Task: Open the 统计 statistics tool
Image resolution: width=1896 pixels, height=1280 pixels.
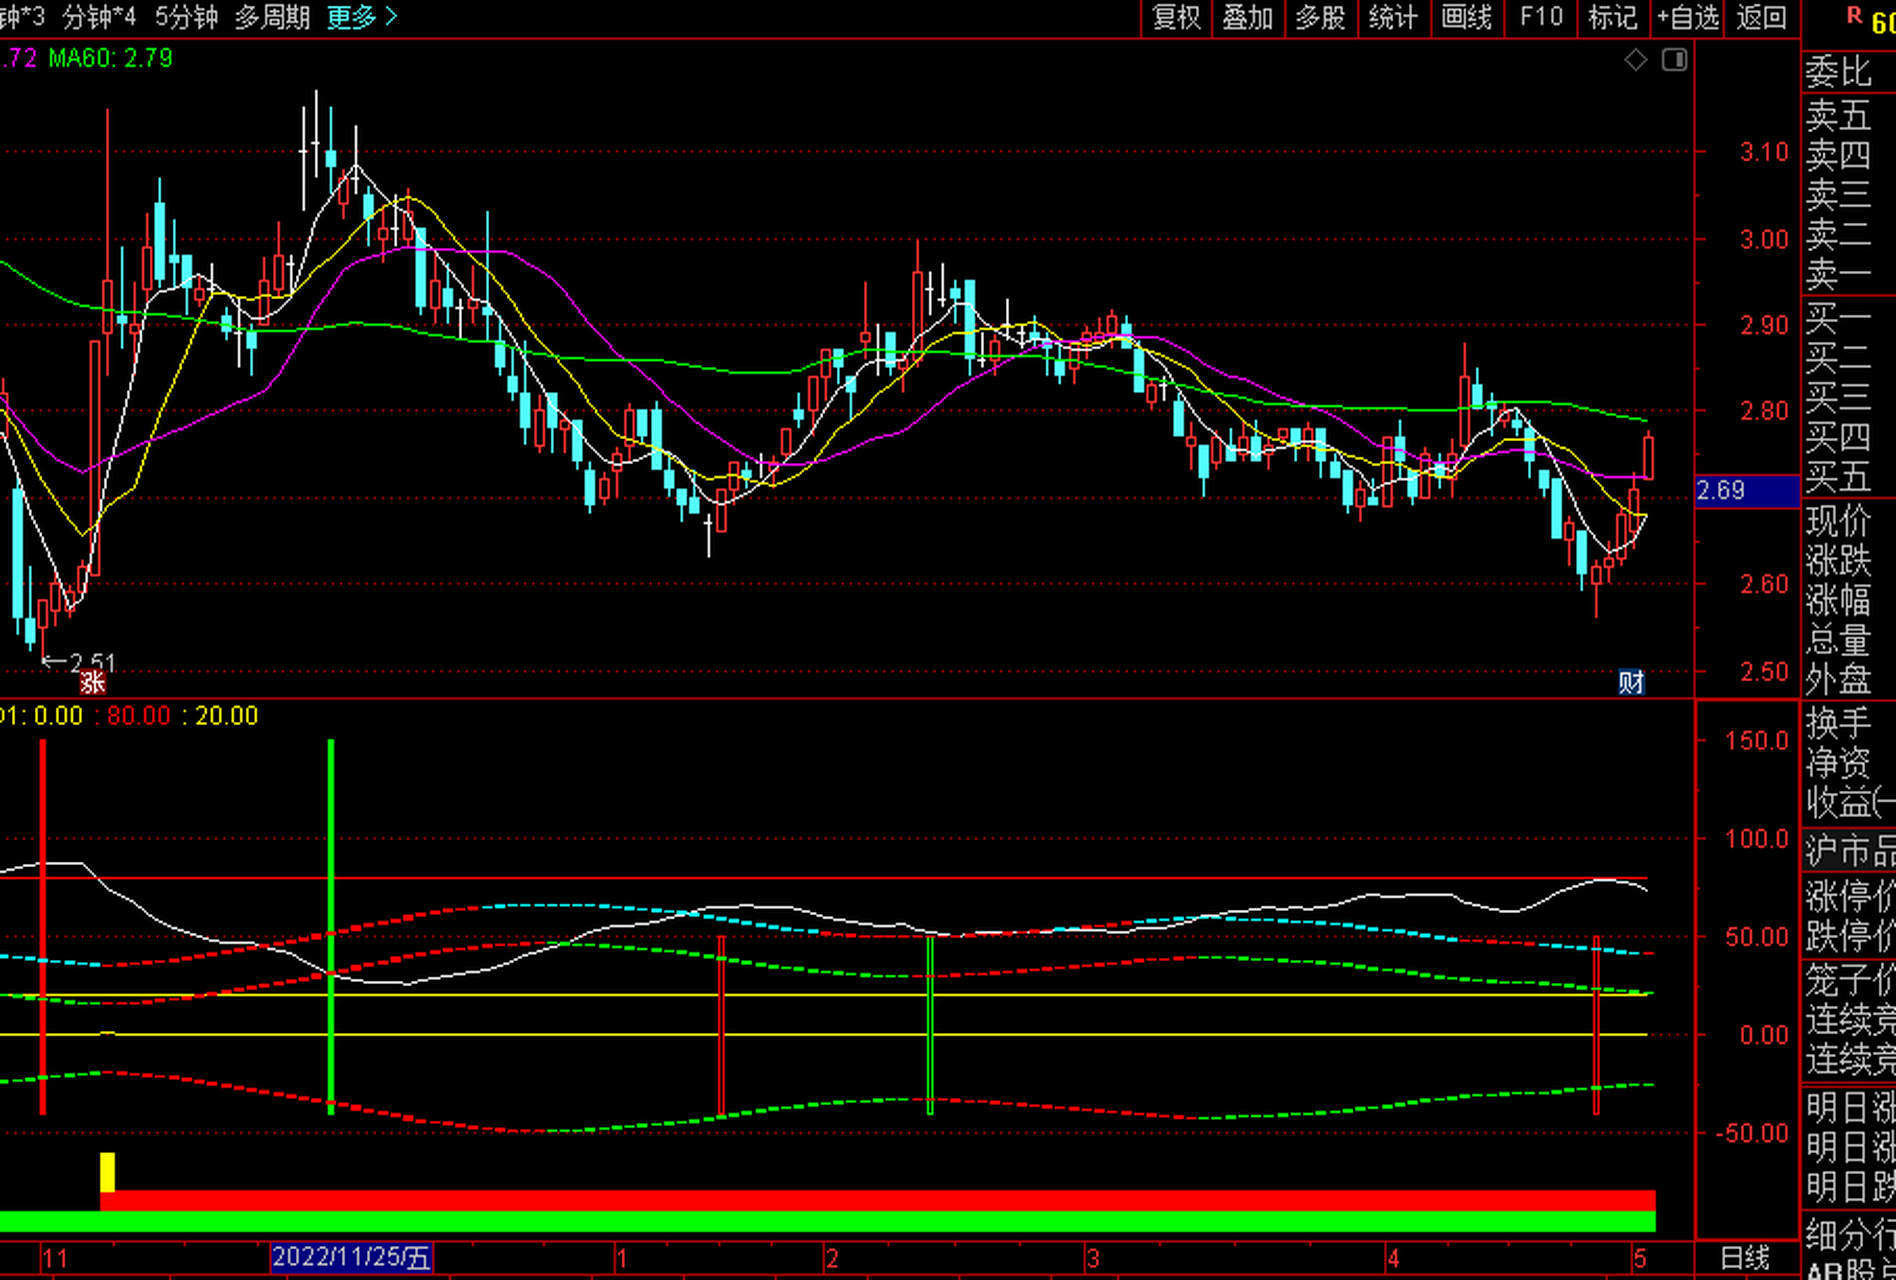Action: tap(1393, 18)
